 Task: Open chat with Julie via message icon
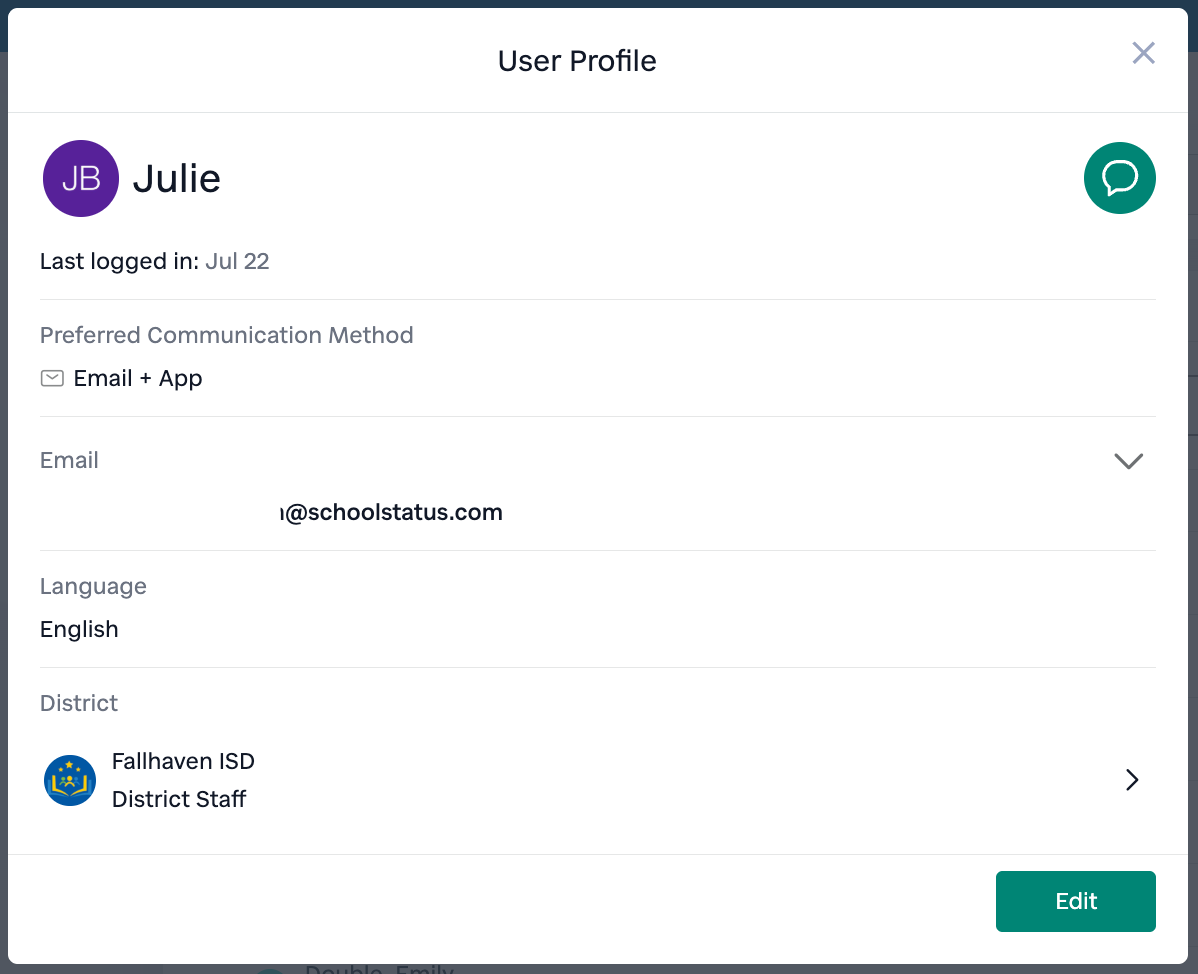click(x=1119, y=178)
